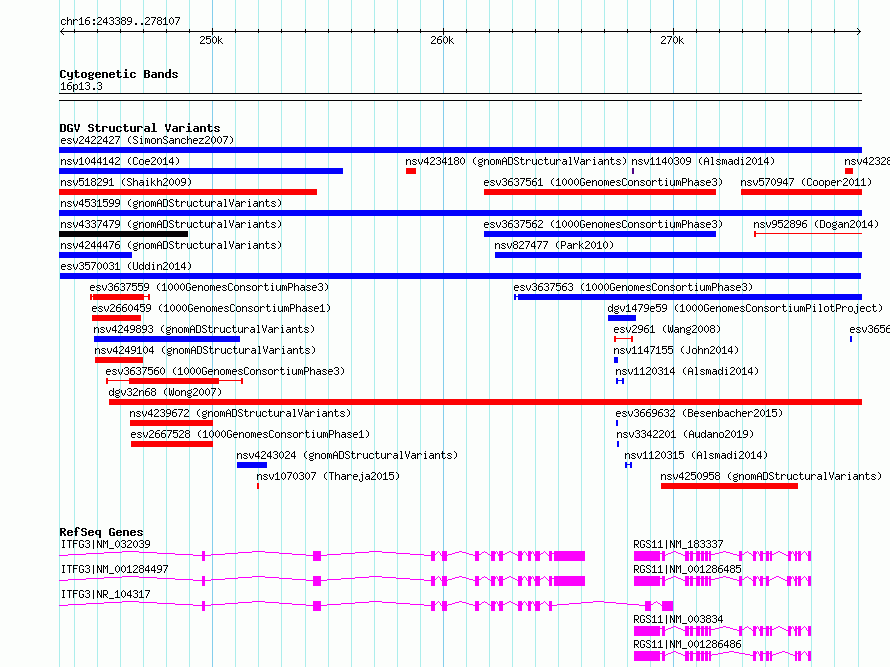Click the esv2422427 (SimonSanchez2007) variant label

[147, 140]
